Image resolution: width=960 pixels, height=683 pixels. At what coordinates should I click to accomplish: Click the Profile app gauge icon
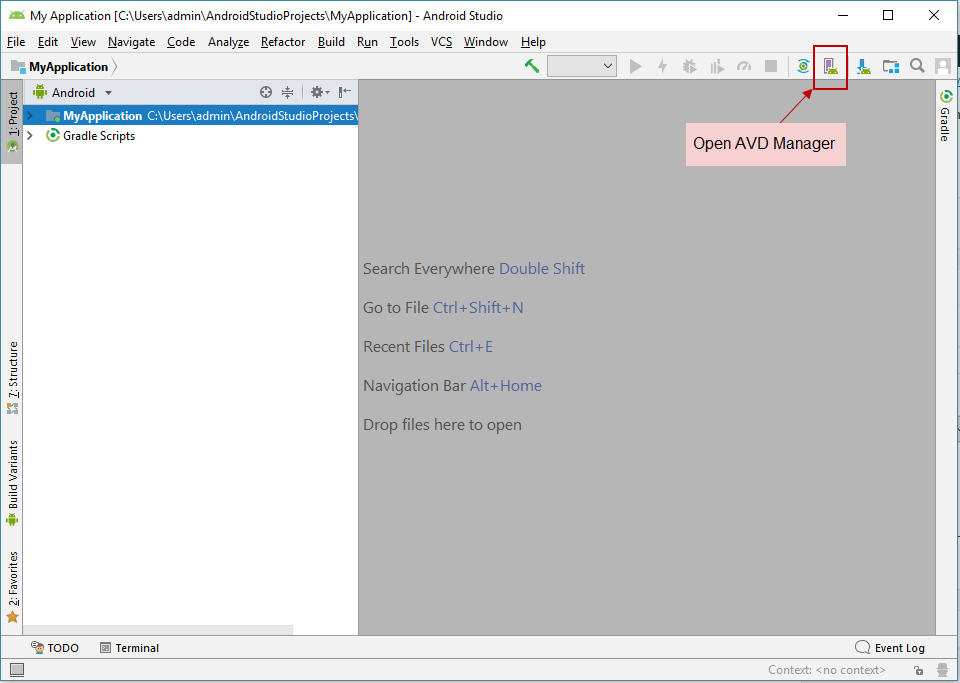(744, 66)
